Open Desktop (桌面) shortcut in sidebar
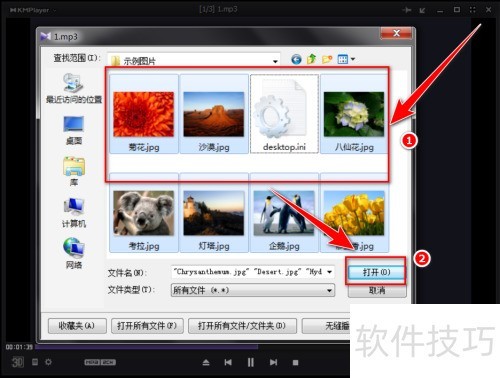The width and height of the screenshot is (500, 378). click(x=74, y=130)
